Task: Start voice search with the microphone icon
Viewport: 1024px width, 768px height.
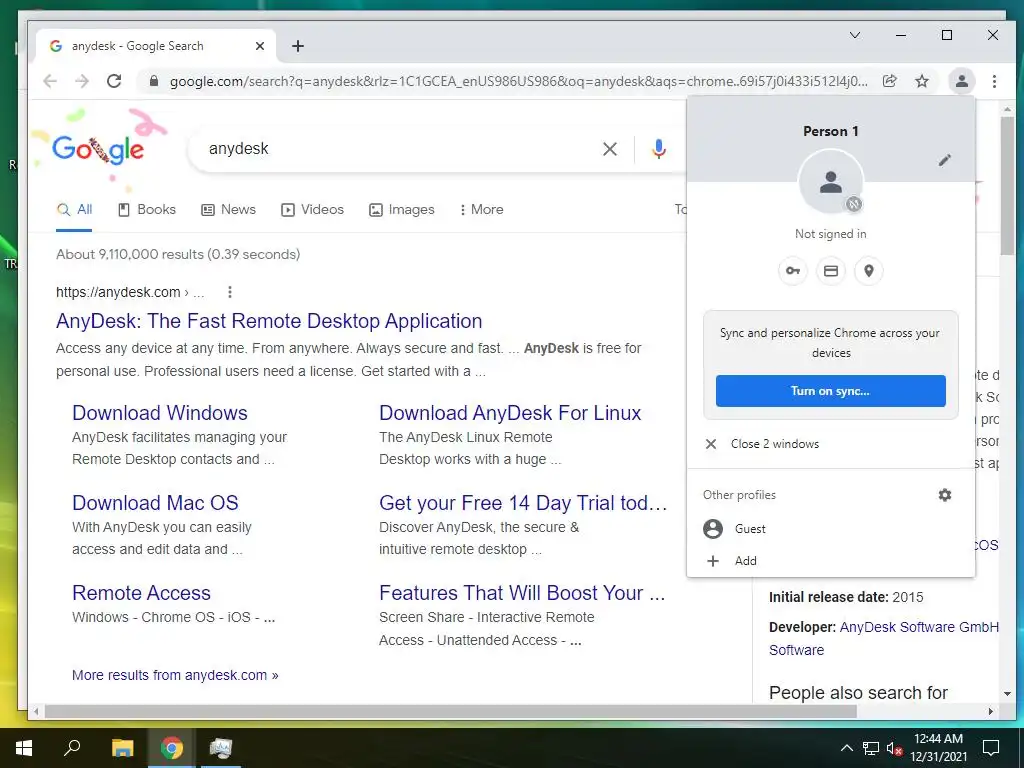Action: 659,149
